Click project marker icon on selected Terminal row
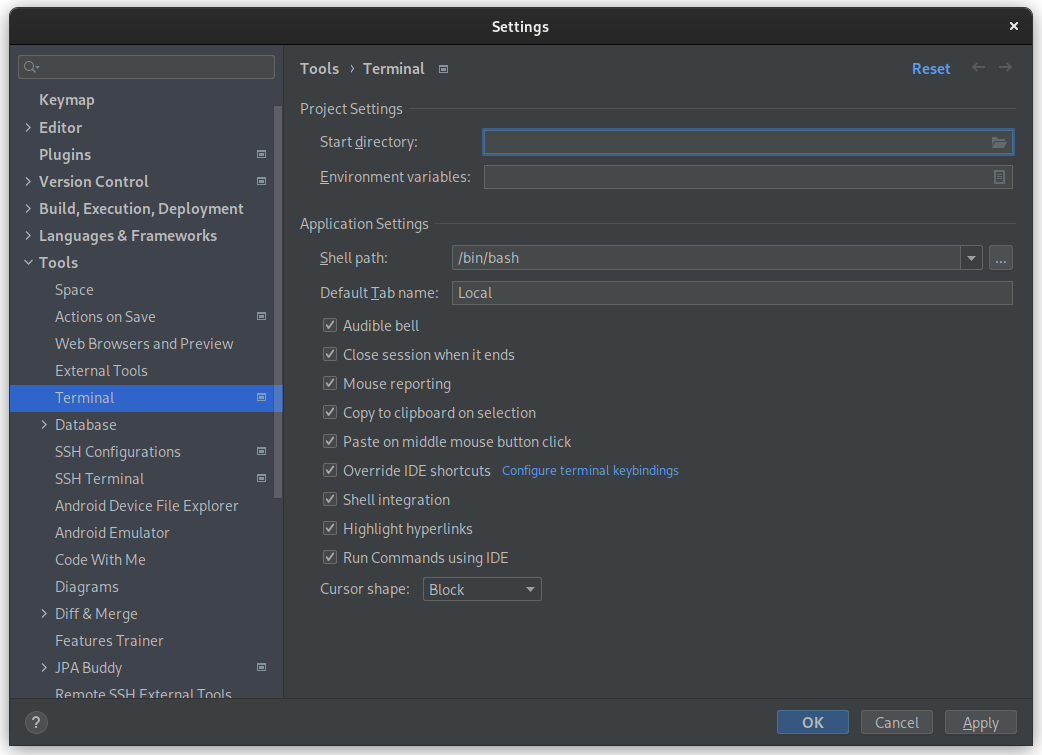1042x755 pixels. pyautogui.click(x=261, y=397)
